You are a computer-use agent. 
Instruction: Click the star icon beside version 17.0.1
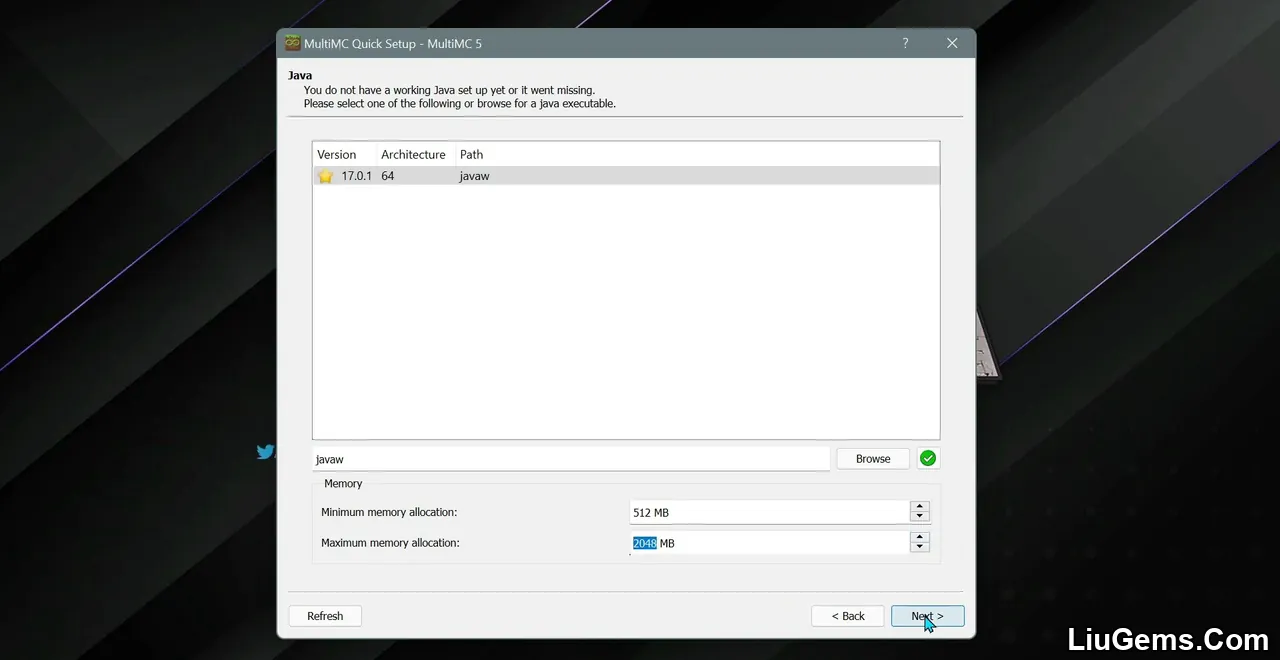tap(325, 176)
